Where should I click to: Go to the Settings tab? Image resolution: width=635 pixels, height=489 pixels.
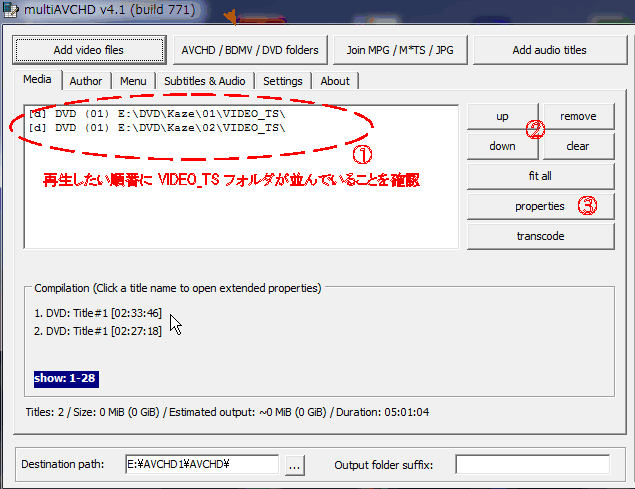click(x=283, y=81)
